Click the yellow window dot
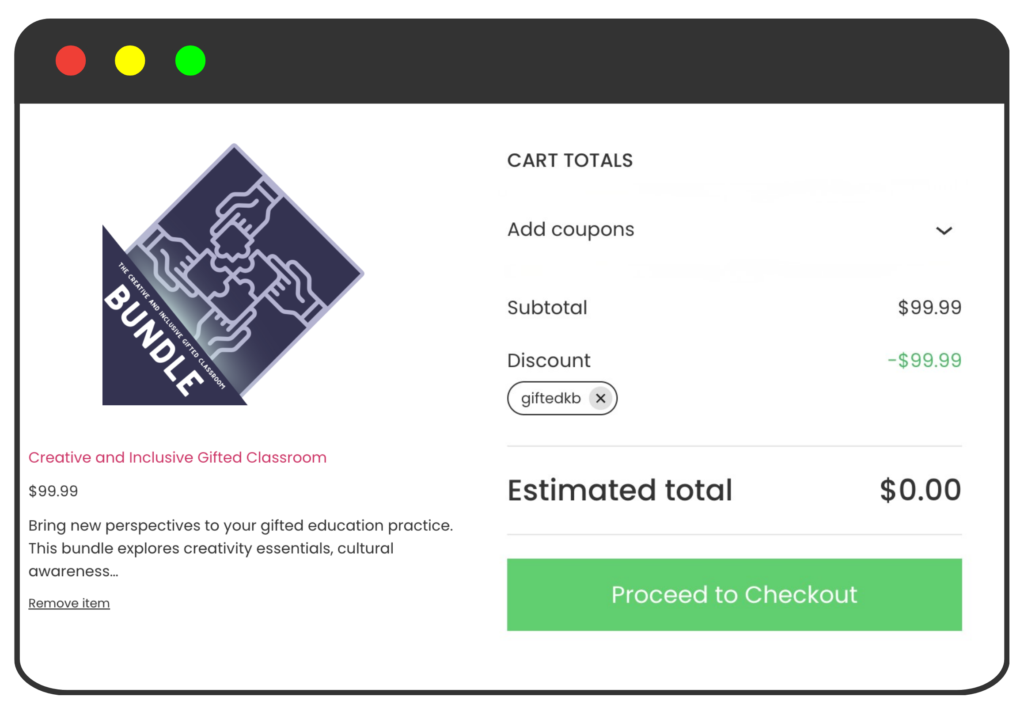This screenshot has width=1024, height=704. [130, 61]
